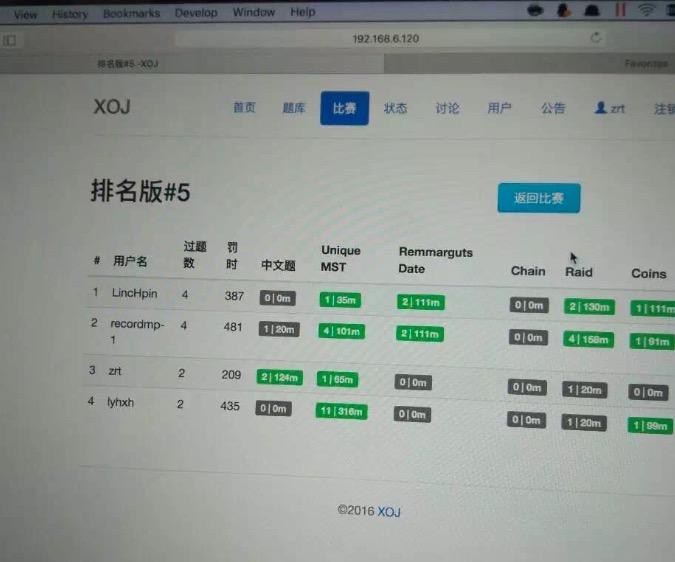Toggle the Safari sidebar icon

[x=10, y=40]
